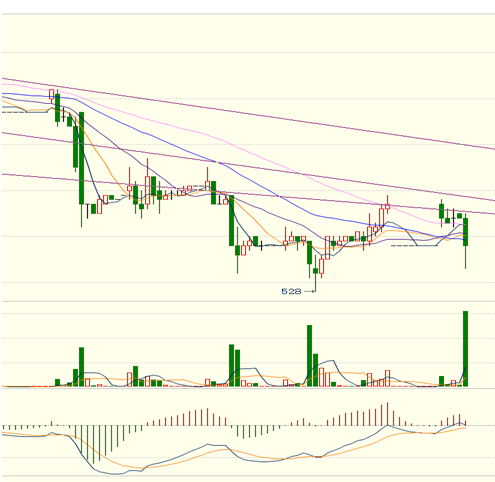
Task: Click the arrow beside the 528 label
Action: click(x=309, y=291)
